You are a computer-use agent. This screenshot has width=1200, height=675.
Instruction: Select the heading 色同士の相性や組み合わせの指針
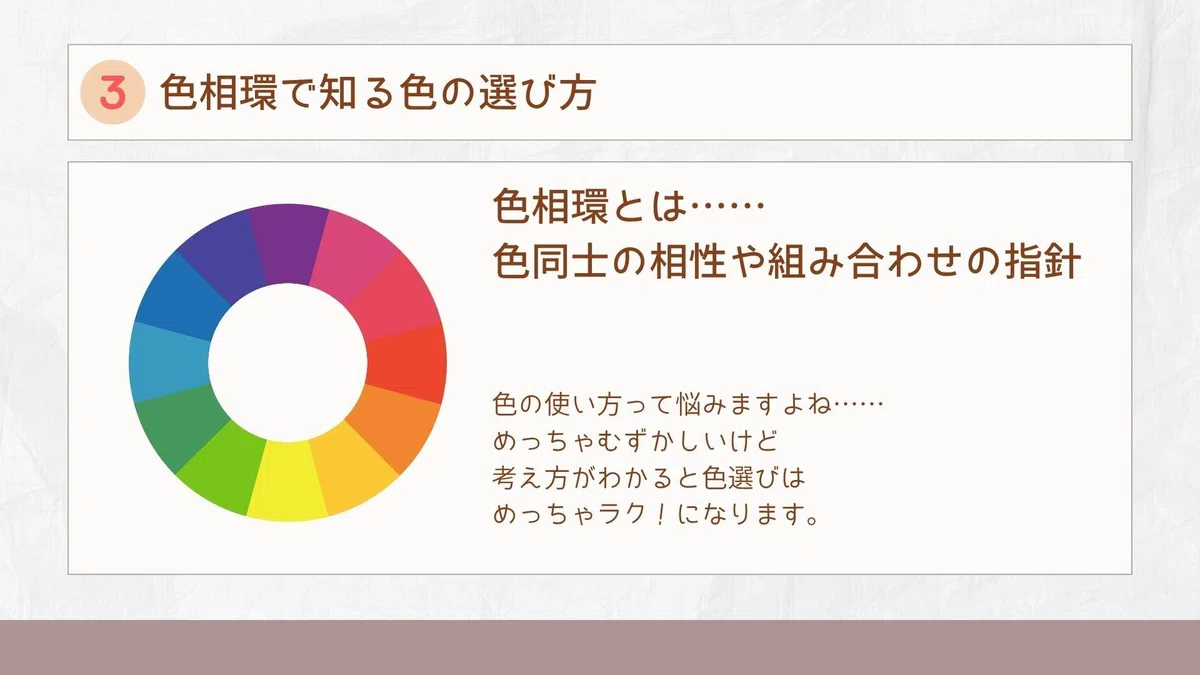(786, 264)
